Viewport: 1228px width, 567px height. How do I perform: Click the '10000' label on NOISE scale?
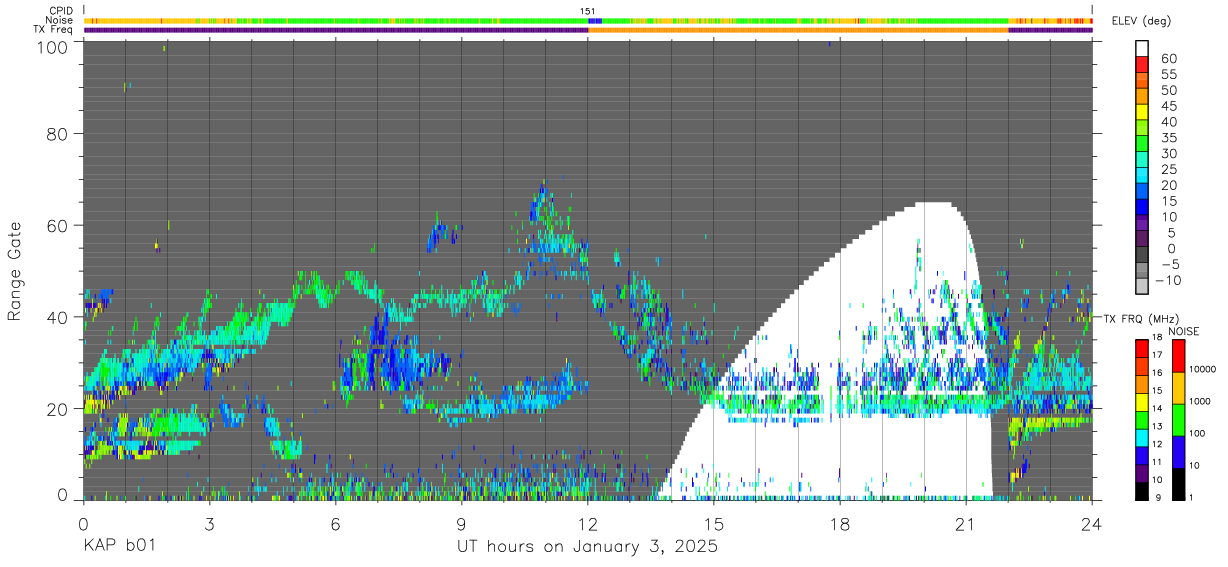pyautogui.click(x=1202, y=369)
